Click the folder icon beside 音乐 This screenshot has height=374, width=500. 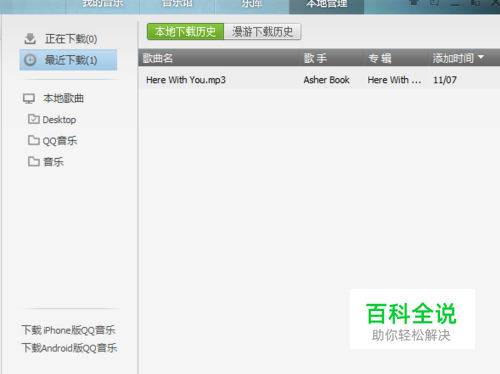34,162
